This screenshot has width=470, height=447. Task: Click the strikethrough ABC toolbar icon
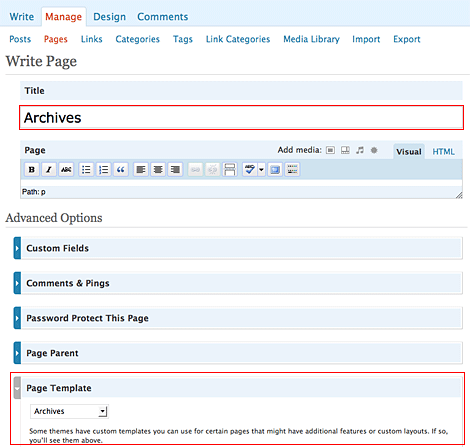[66, 170]
